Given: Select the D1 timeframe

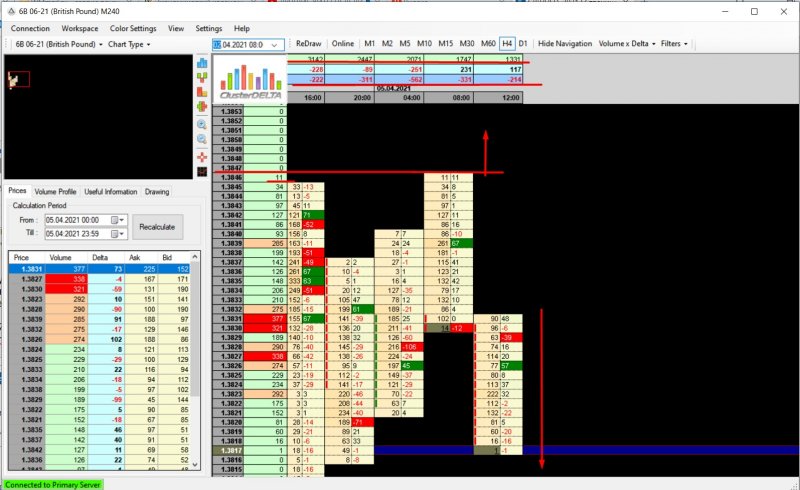Looking at the screenshot, I should (x=523, y=44).
